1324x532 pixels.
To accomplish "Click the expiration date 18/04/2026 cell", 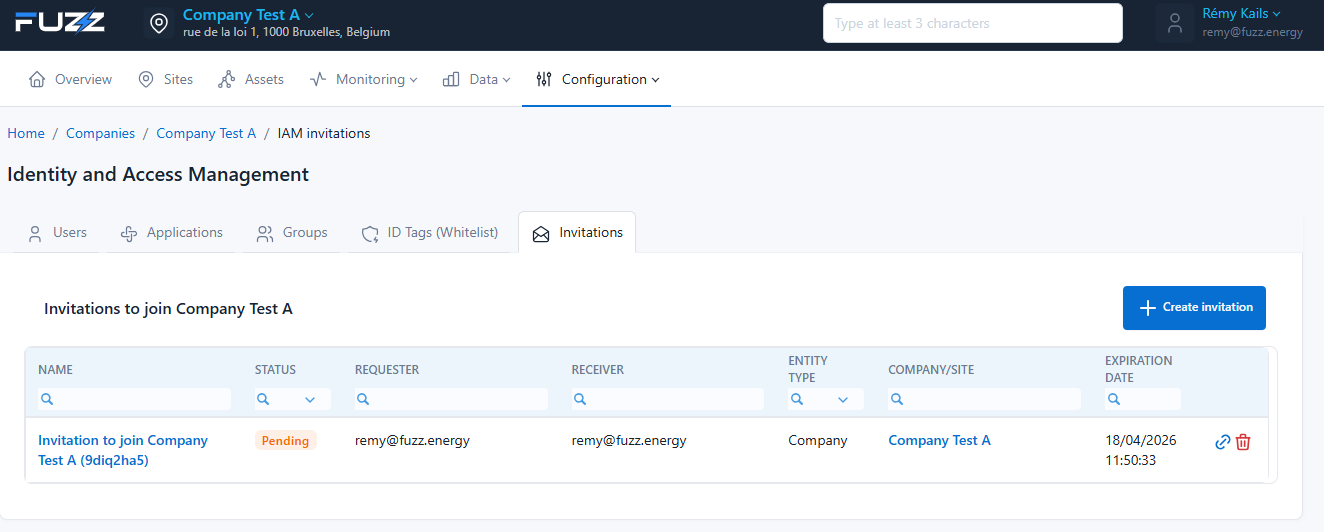I will tap(1141, 450).
